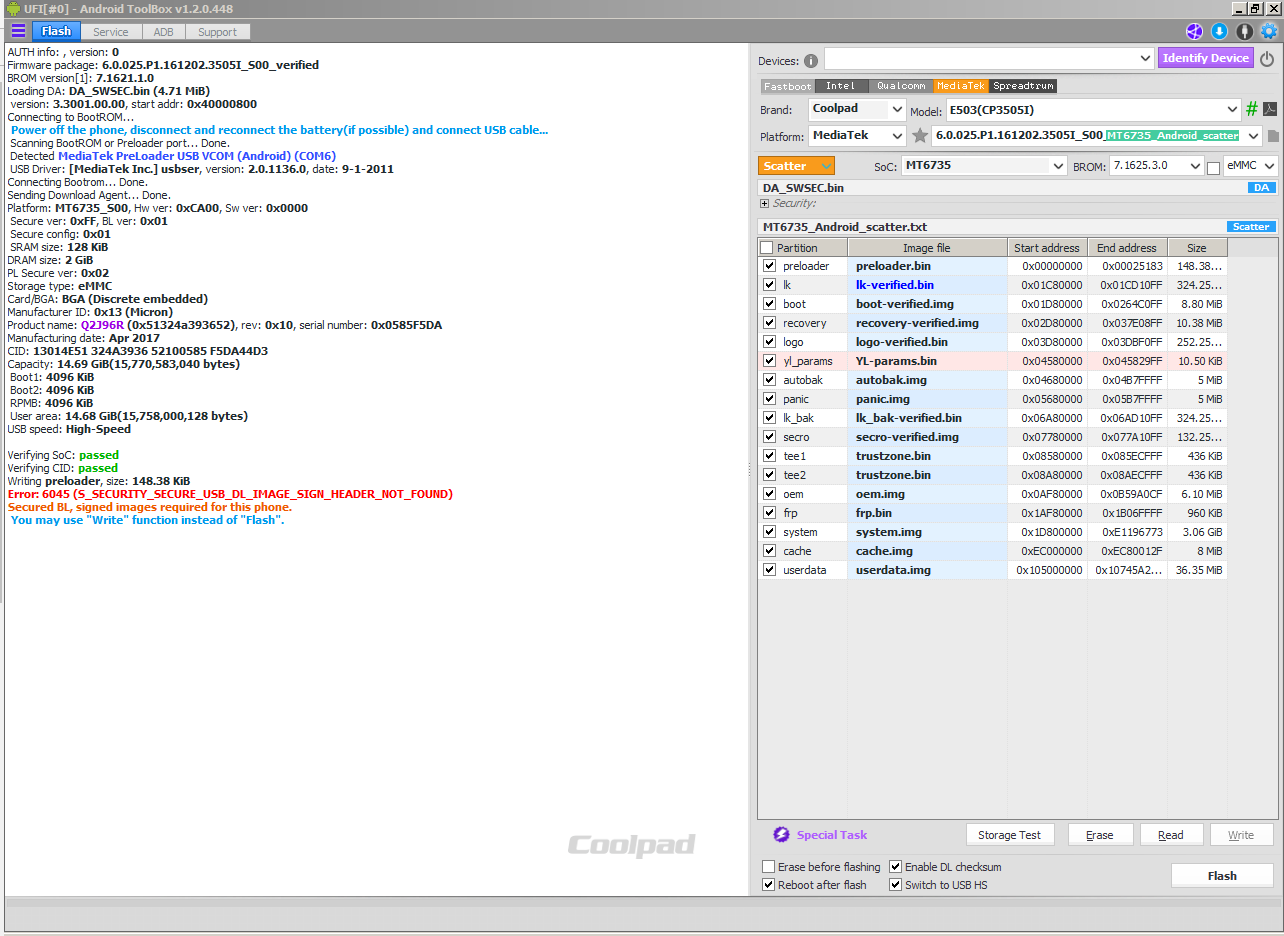This screenshot has width=1284, height=936.
Task: Select the lk-verified.bin image file cell
Action: 927,285
